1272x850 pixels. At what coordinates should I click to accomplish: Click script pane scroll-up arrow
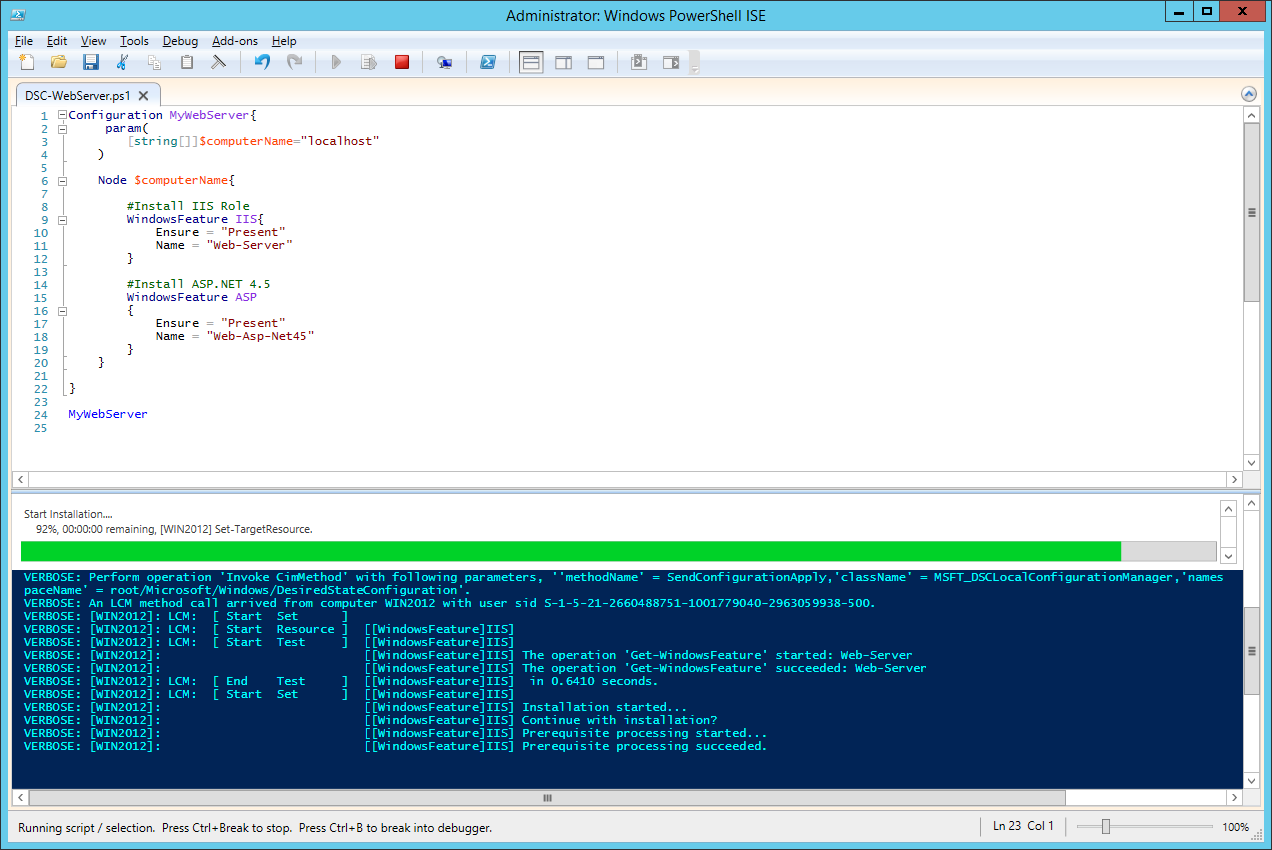tap(1250, 115)
